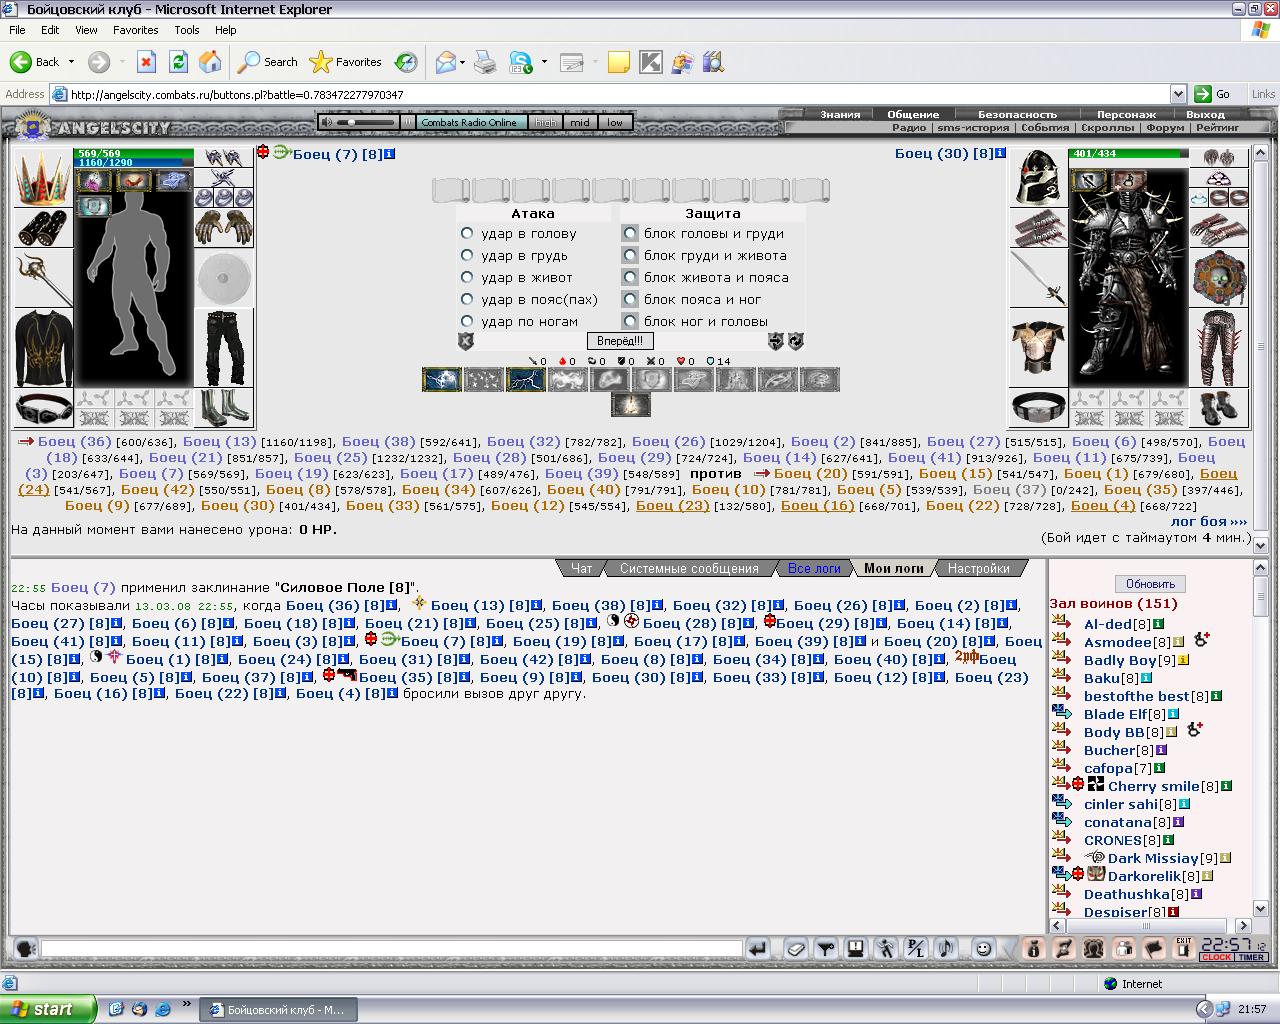1280x1024 pixels.
Task: Select attack option удар по ногам
Action: coord(467,321)
